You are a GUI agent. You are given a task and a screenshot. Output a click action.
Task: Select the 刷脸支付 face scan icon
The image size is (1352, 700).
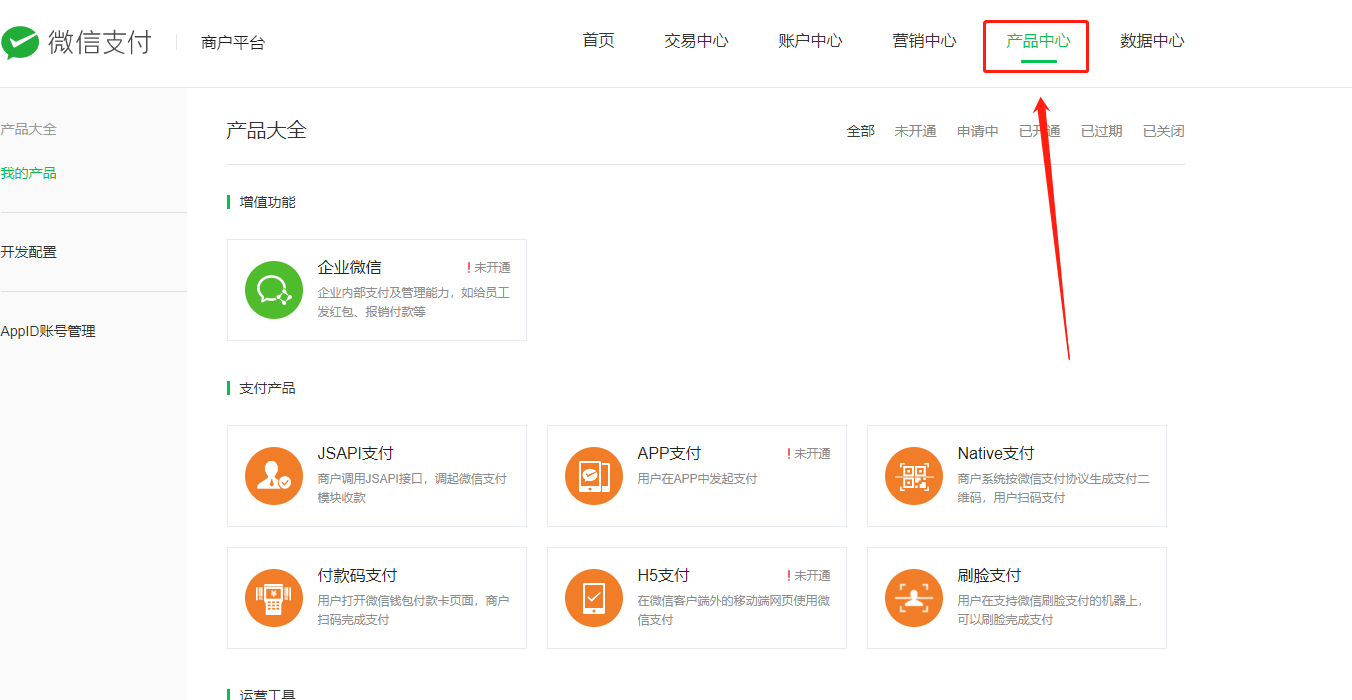[x=914, y=598]
